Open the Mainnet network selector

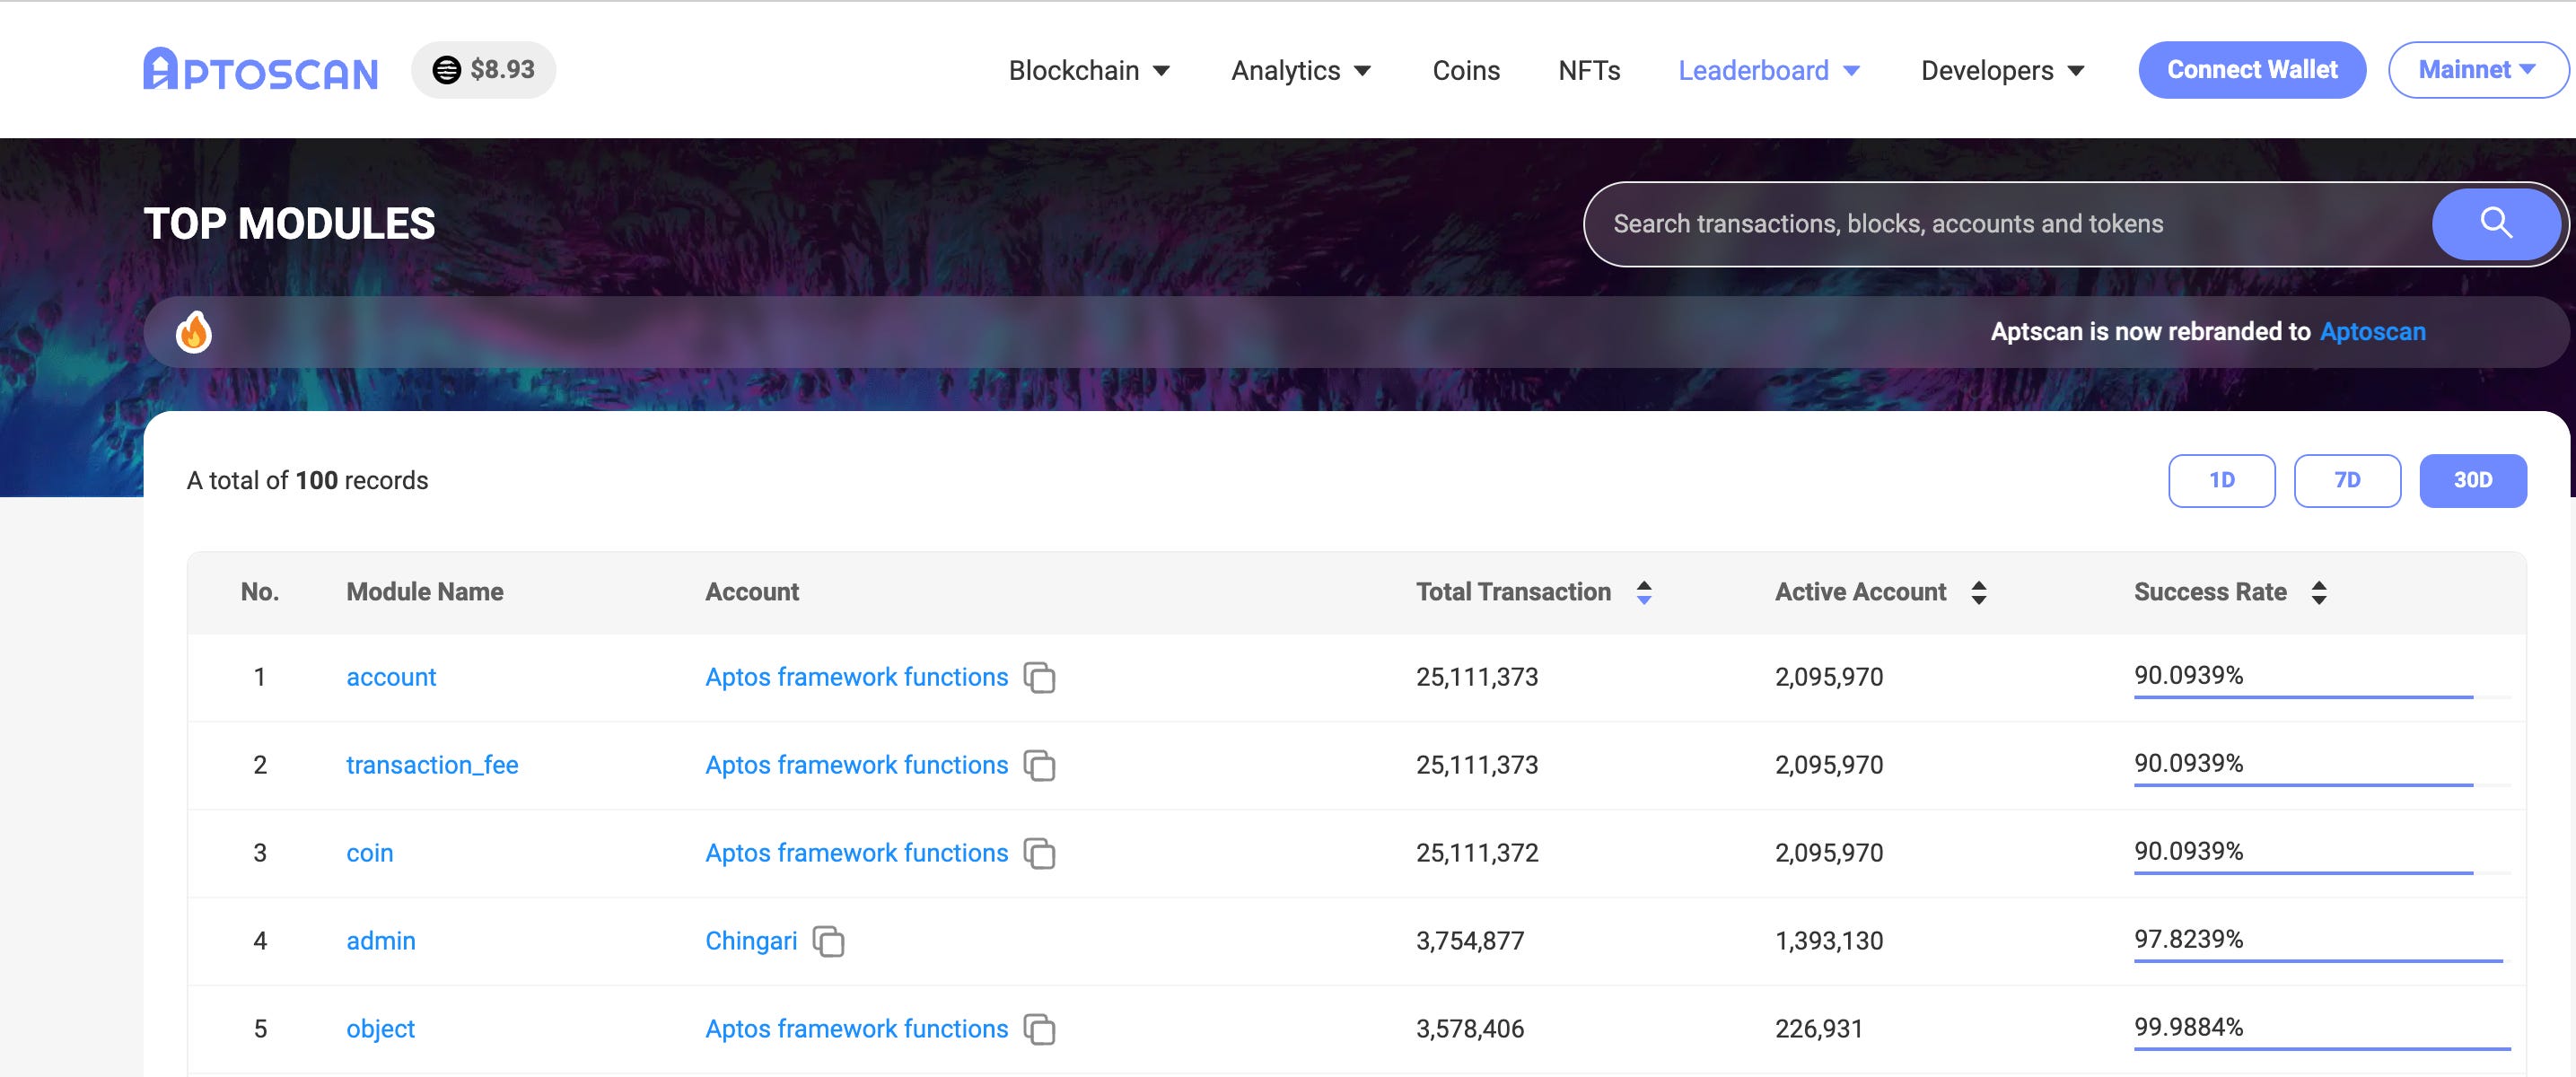click(2478, 70)
